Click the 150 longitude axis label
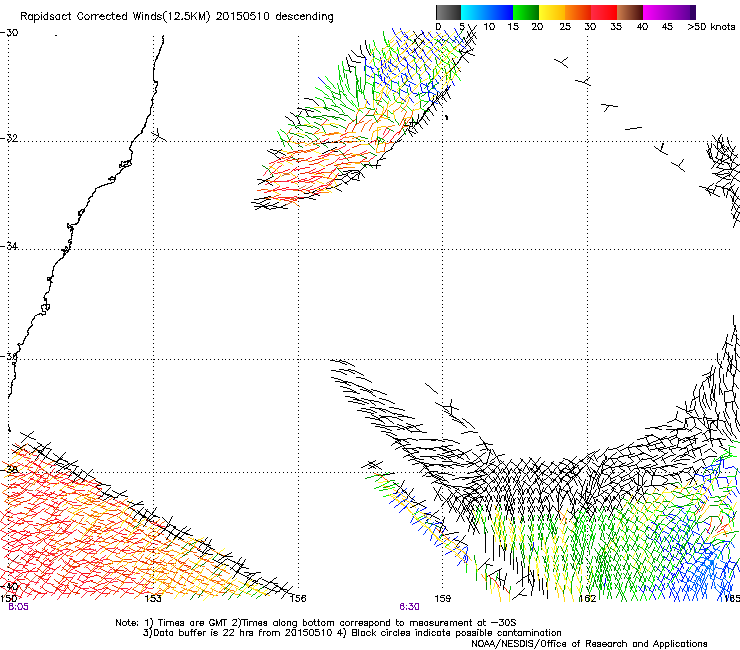Image resolution: width=740 pixels, height=650 pixels. coord(8,599)
